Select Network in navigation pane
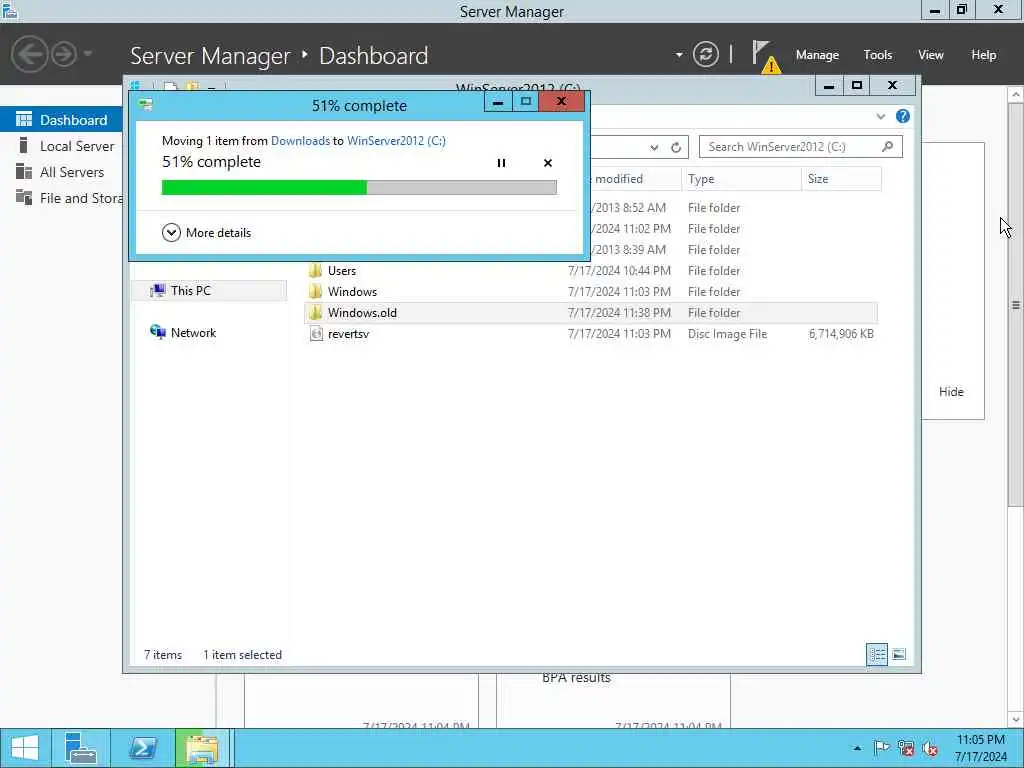The height and width of the screenshot is (768, 1024). click(183, 332)
